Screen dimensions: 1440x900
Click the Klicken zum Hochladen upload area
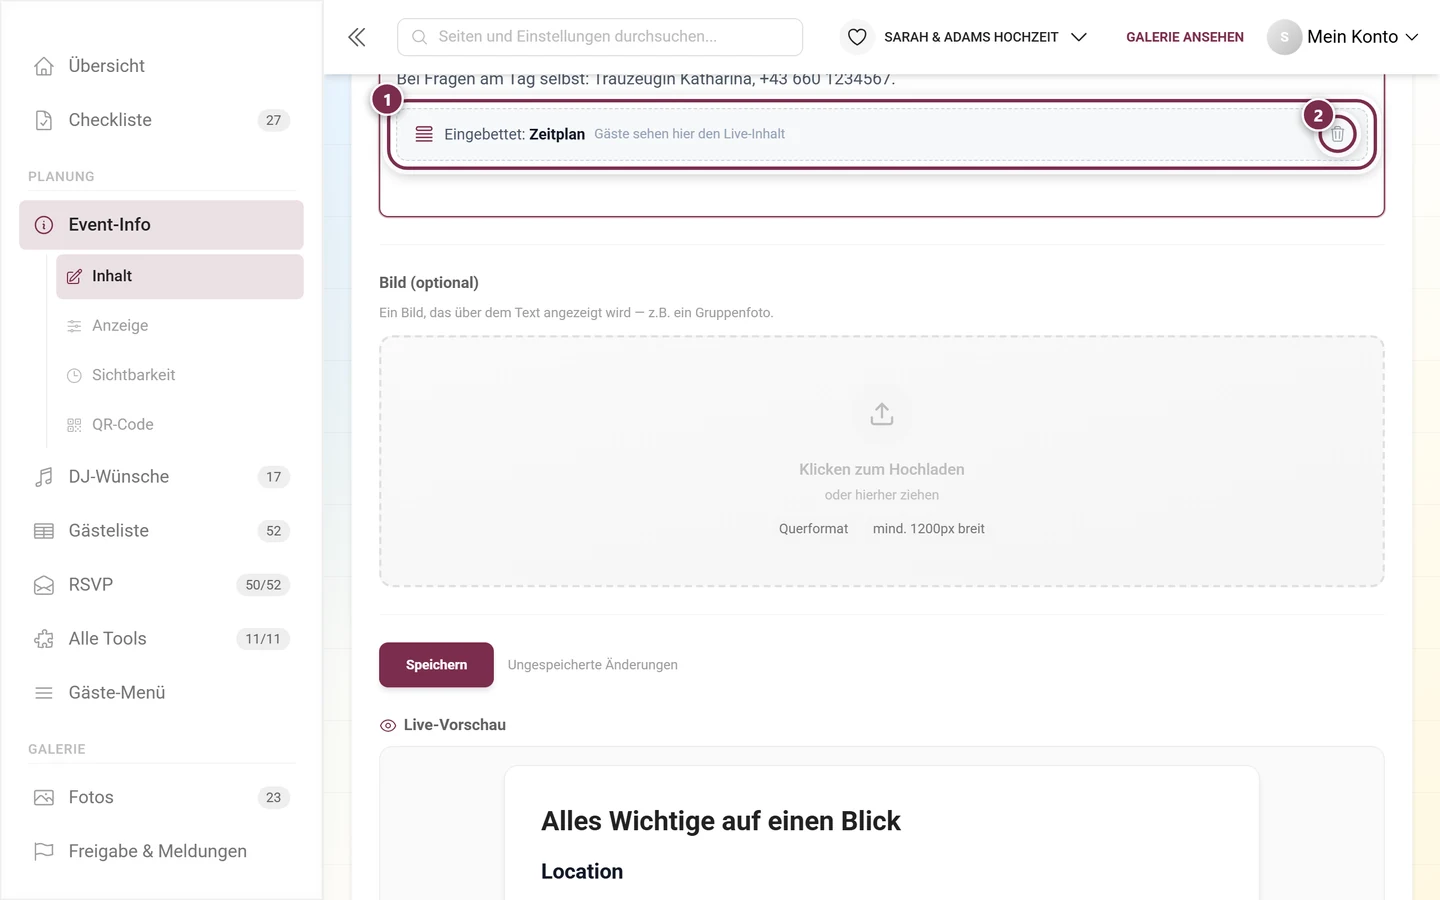(881, 461)
